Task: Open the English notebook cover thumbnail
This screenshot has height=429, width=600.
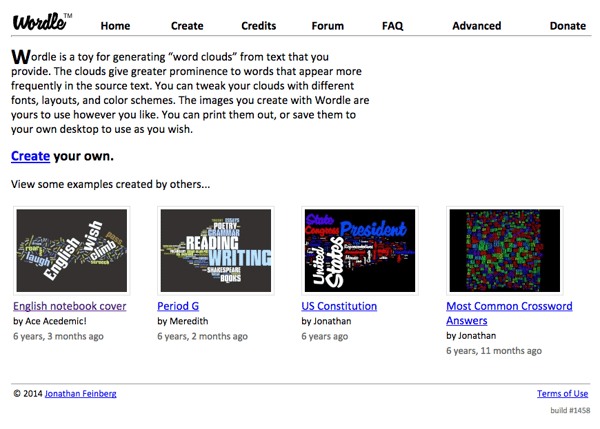Action: [x=71, y=250]
